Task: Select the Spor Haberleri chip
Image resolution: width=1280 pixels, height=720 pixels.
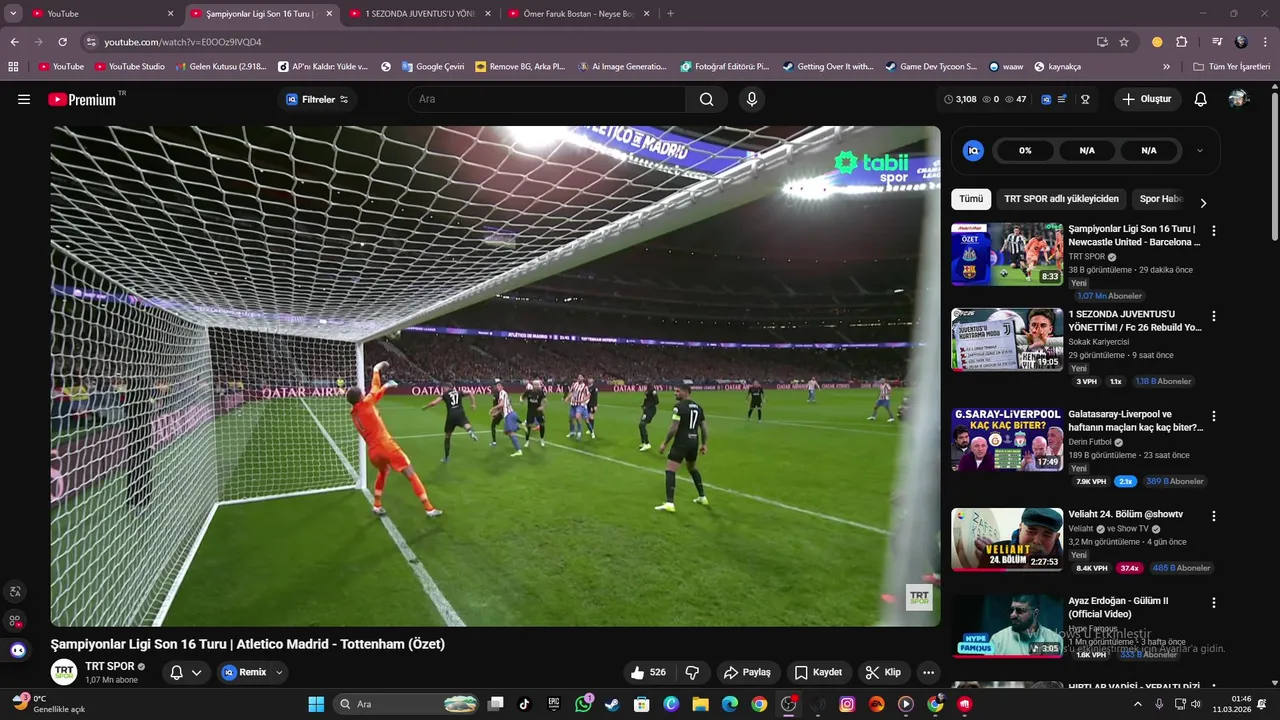Action: (x=1160, y=199)
